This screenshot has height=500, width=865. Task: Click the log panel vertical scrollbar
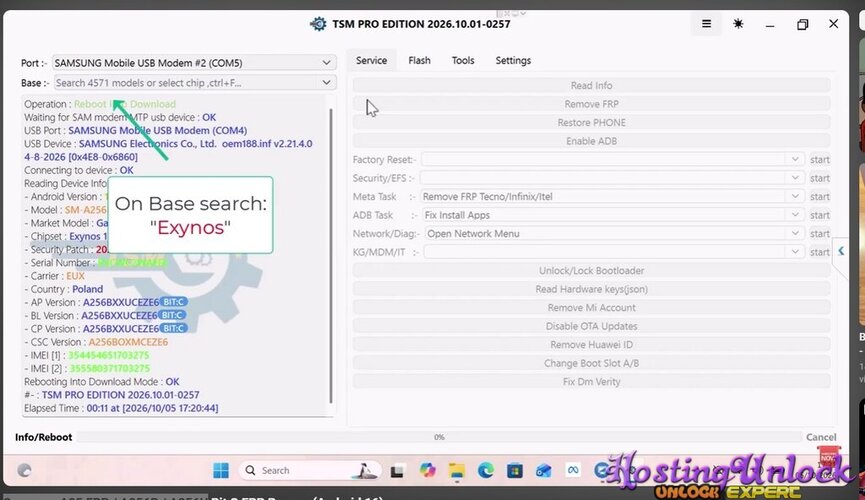coord(330,255)
